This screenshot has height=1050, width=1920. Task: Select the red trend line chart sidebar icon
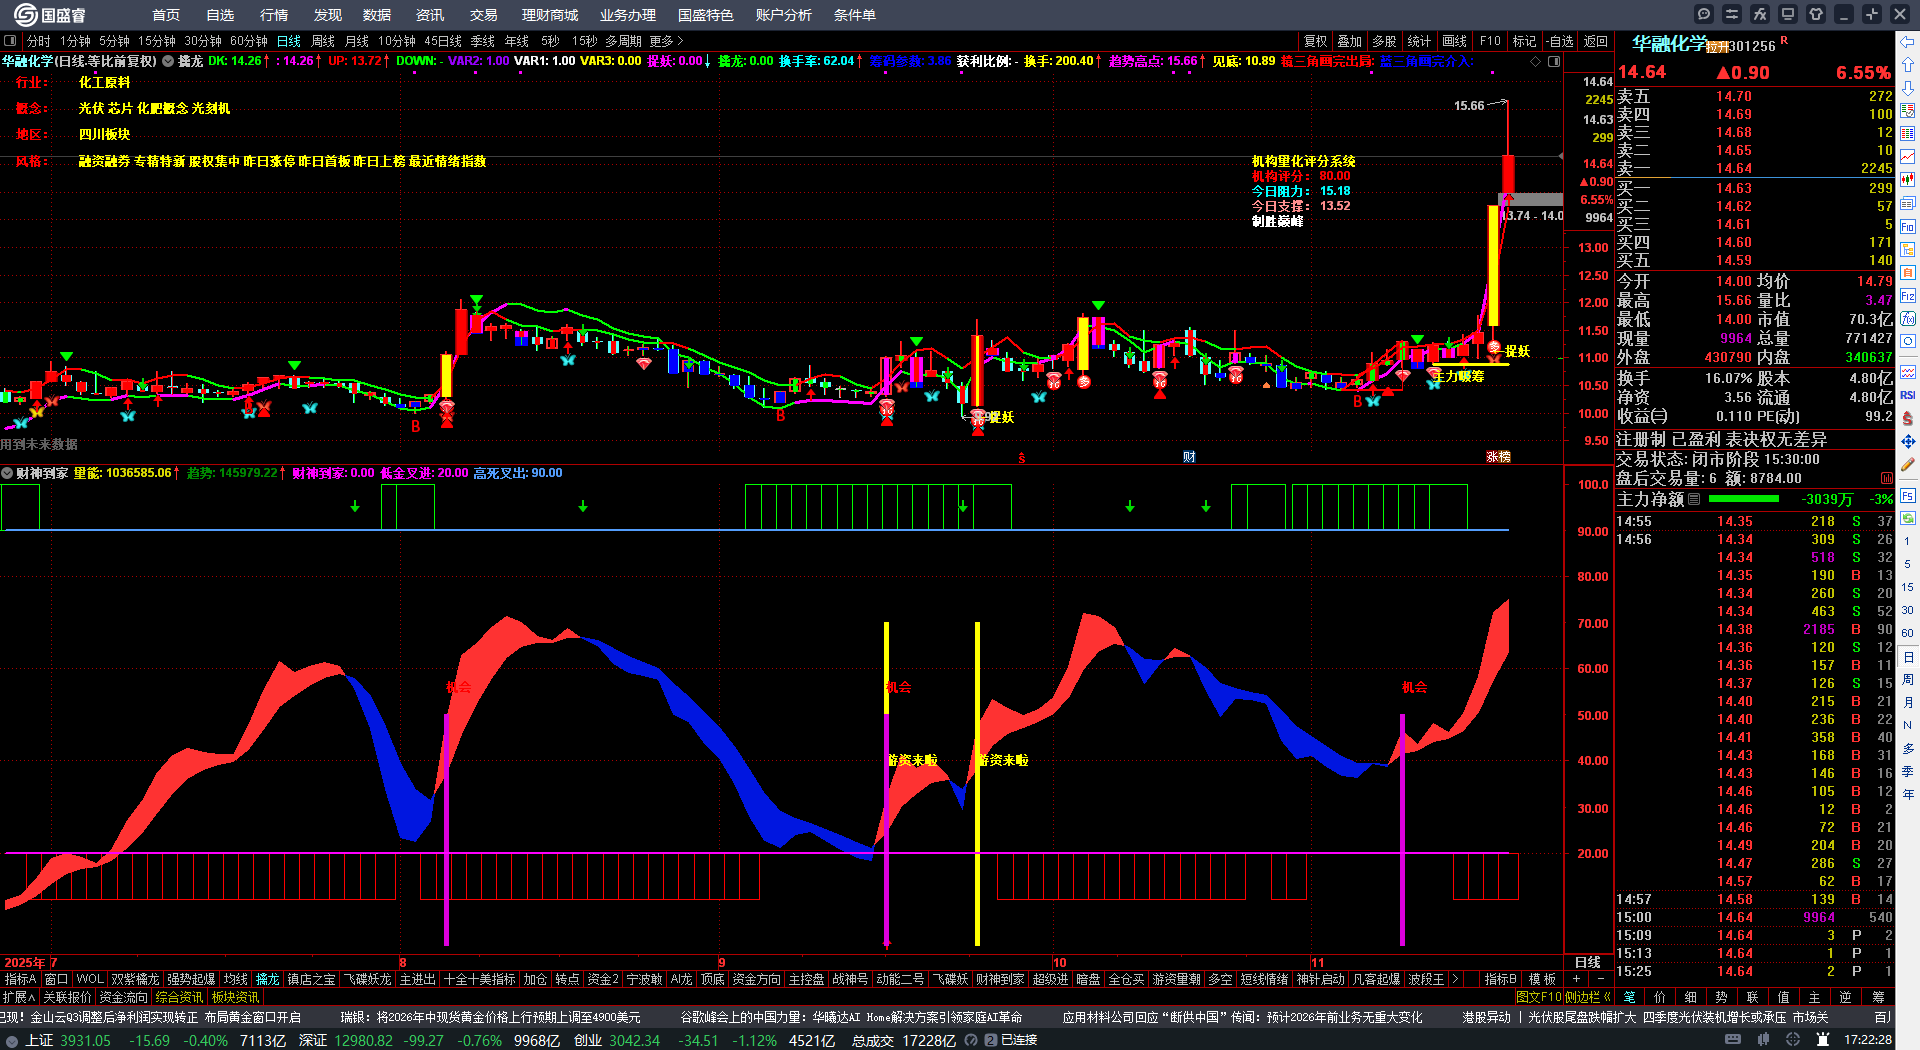point(1908,157)
